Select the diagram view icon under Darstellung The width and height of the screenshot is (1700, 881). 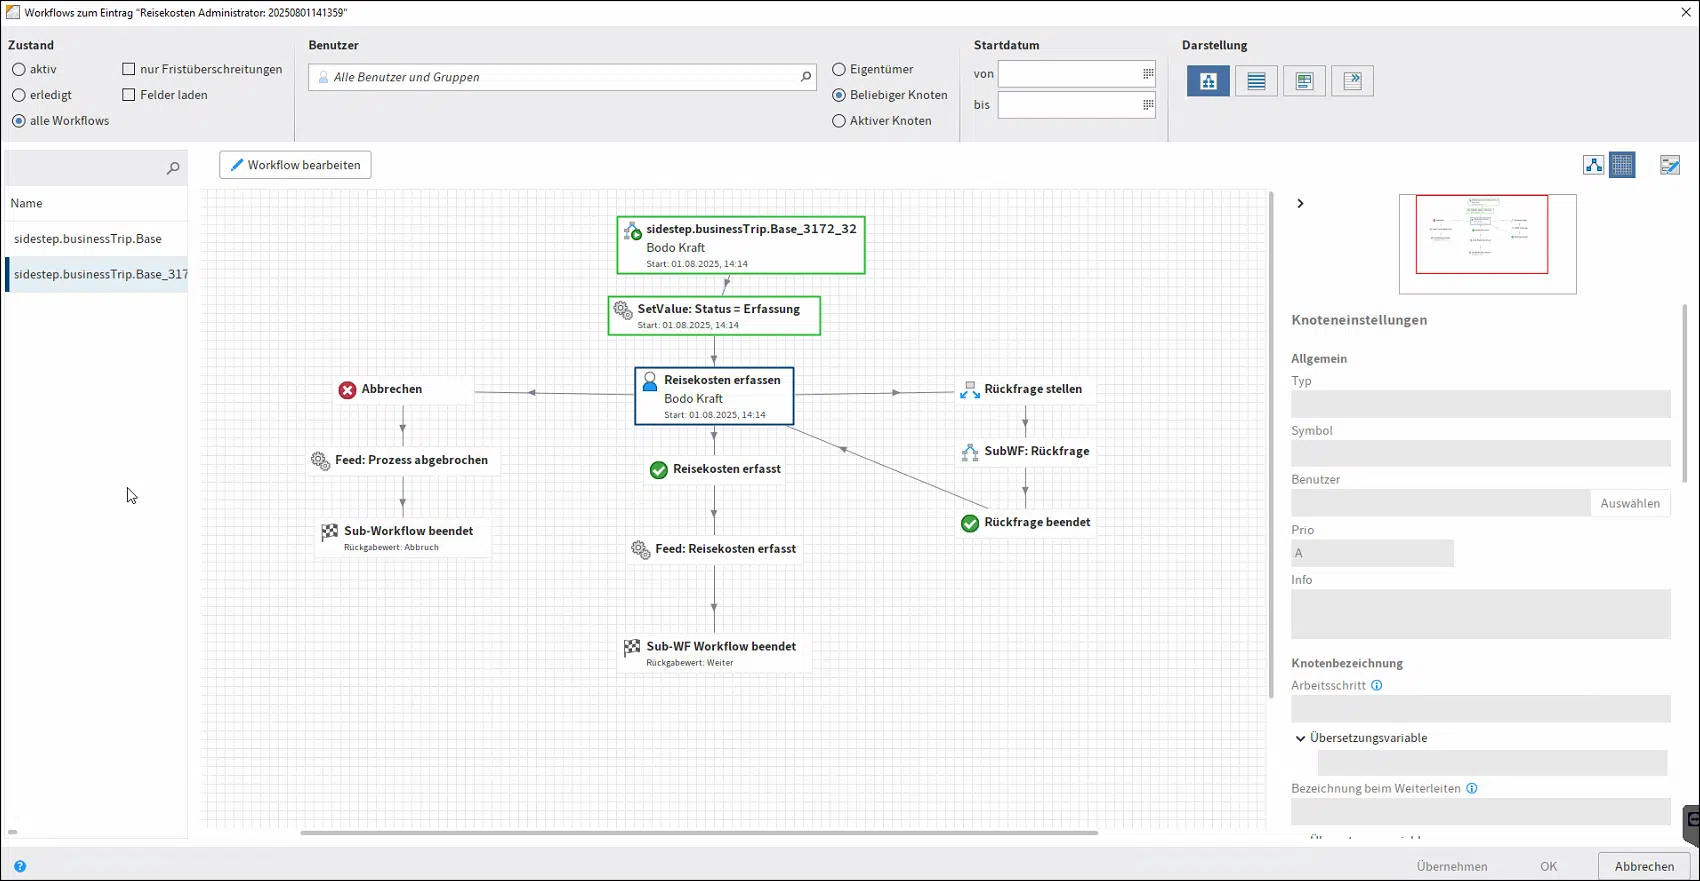click(x=1208, y=81)
